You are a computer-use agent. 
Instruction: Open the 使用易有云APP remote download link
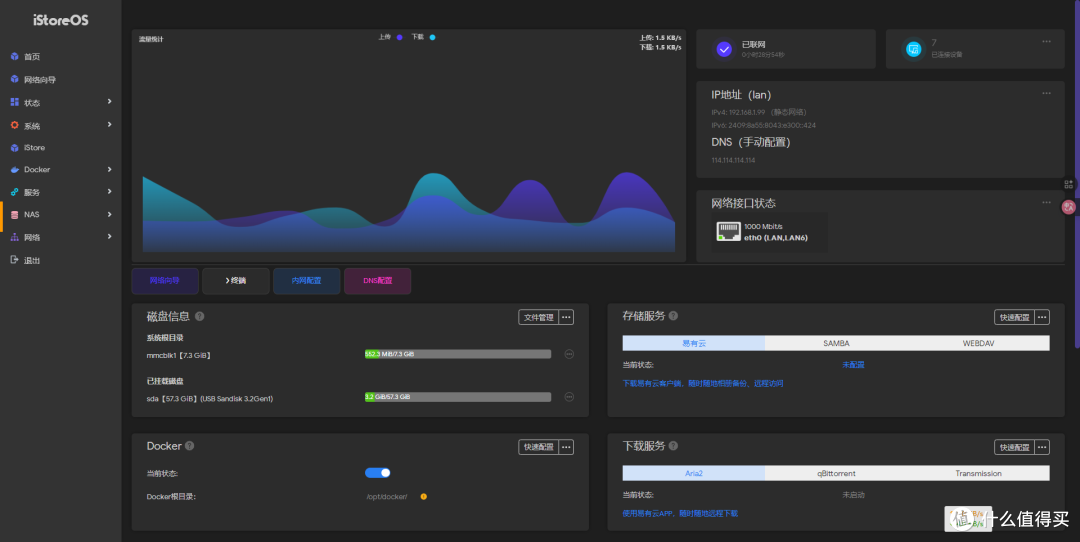(680, 513)
